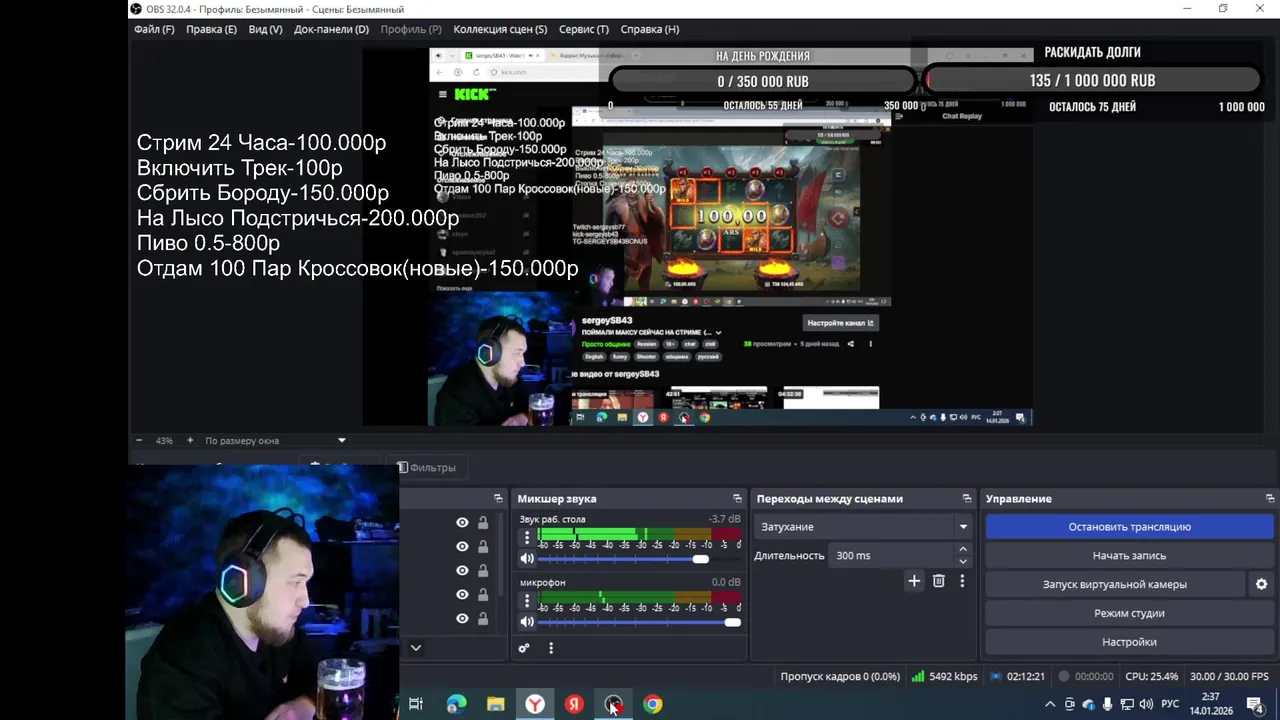Undock the 'Переходы между сценами' panel

pos(967,498)
